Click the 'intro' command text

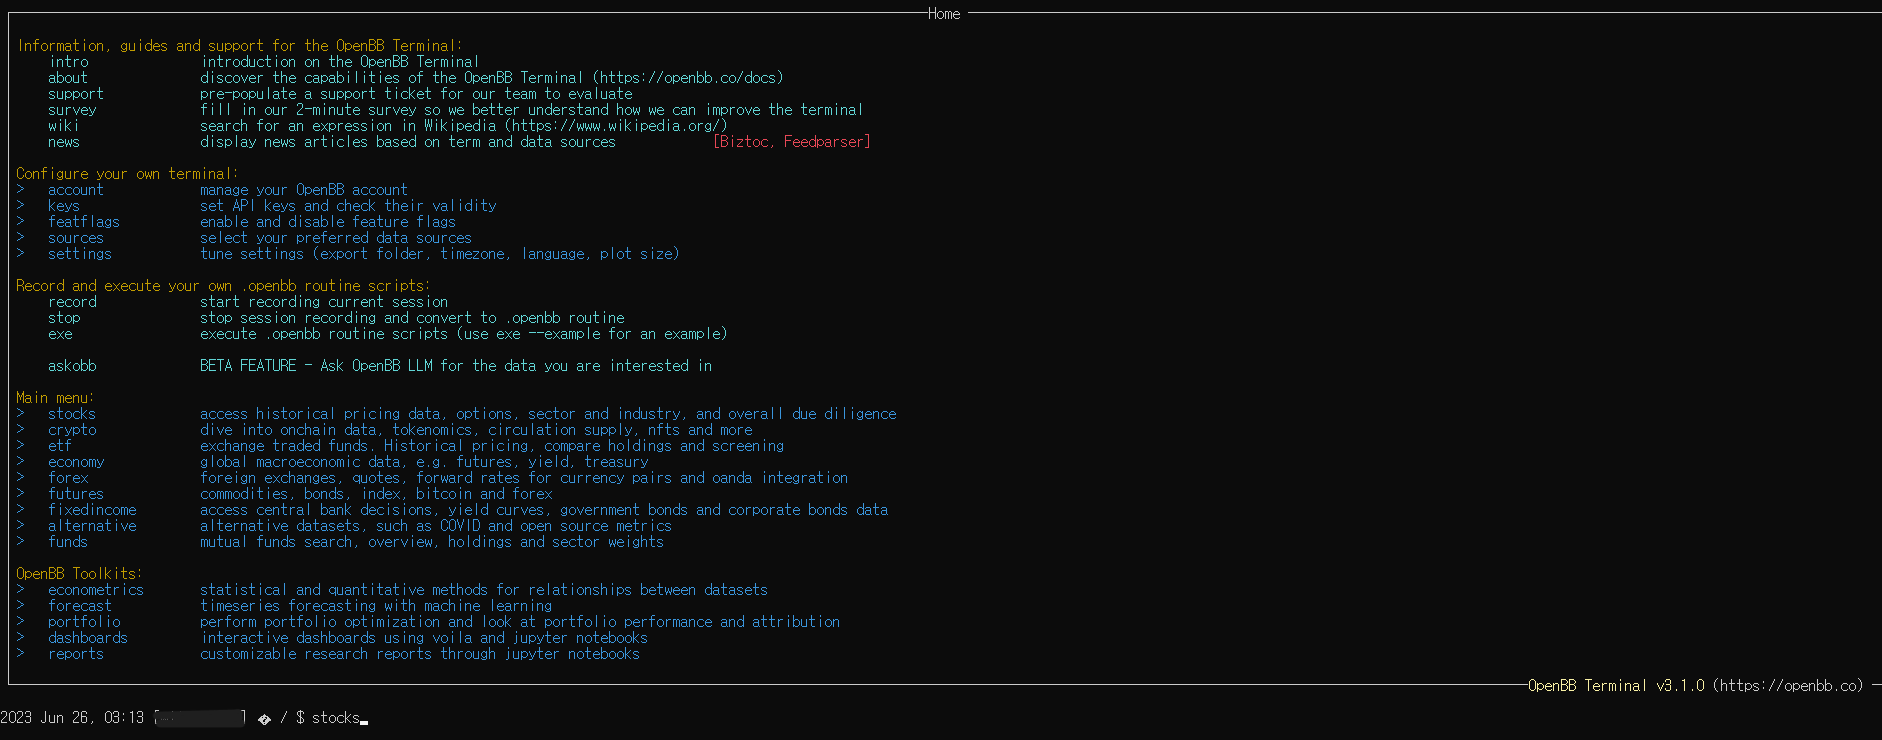pyautogui.click(x=69, y=62)
